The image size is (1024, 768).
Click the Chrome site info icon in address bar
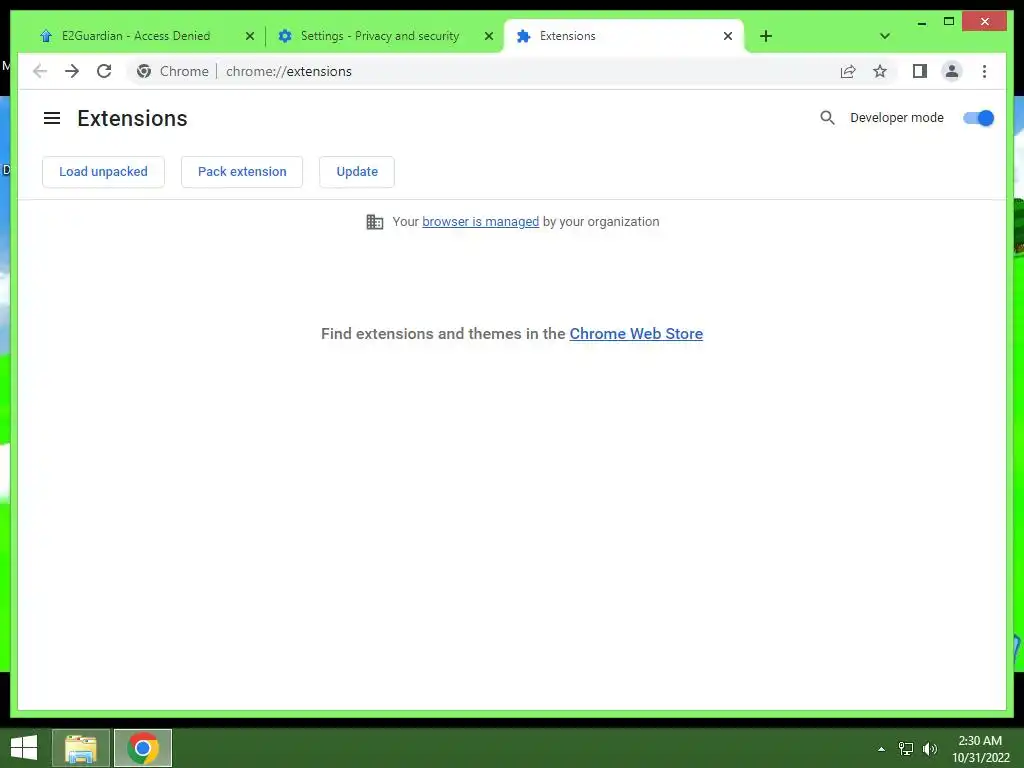(144, 71)
